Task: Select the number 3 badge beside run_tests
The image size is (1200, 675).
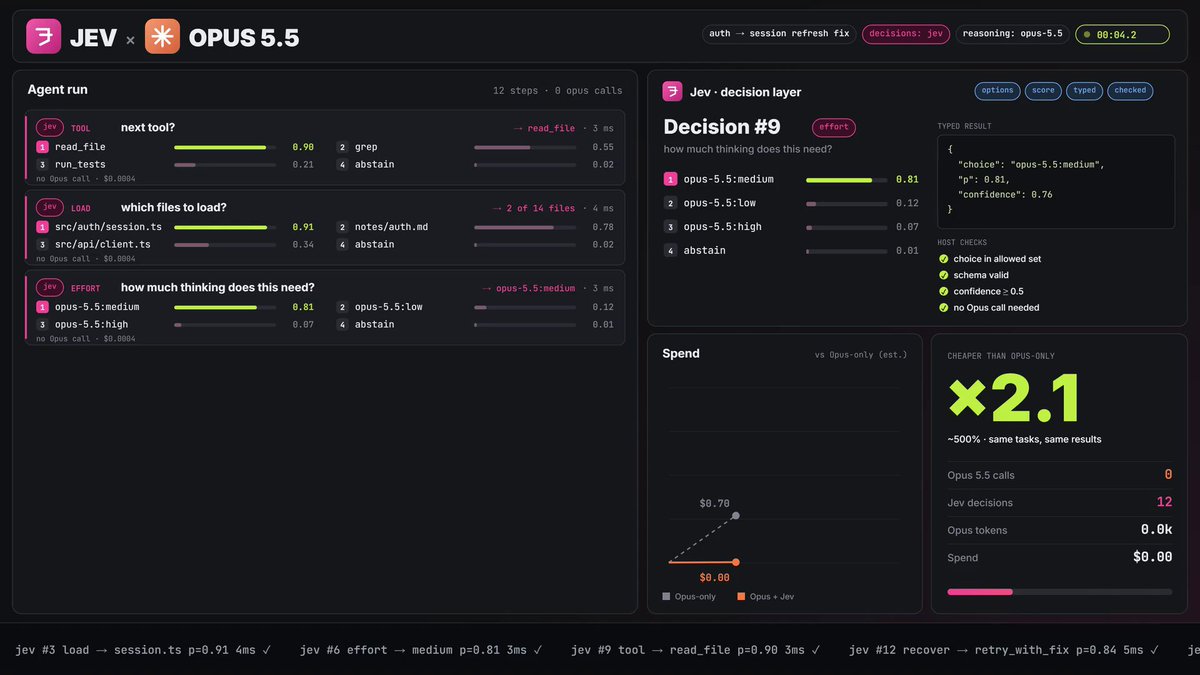Action: tap(42, 164)
